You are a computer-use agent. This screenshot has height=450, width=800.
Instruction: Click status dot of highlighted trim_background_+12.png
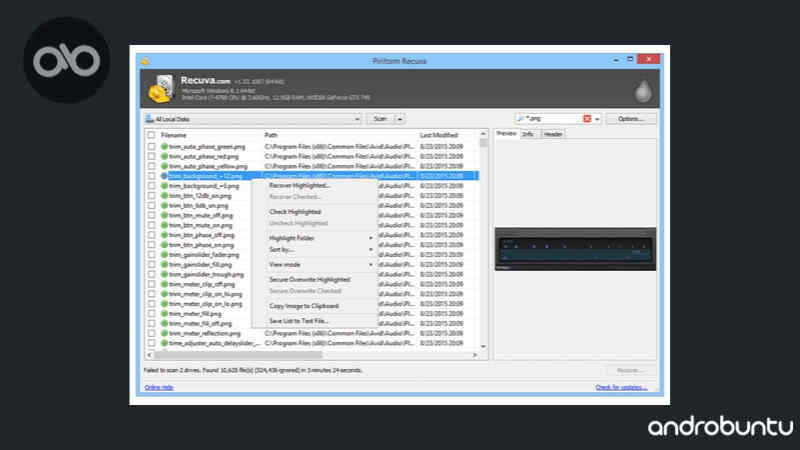164,176
